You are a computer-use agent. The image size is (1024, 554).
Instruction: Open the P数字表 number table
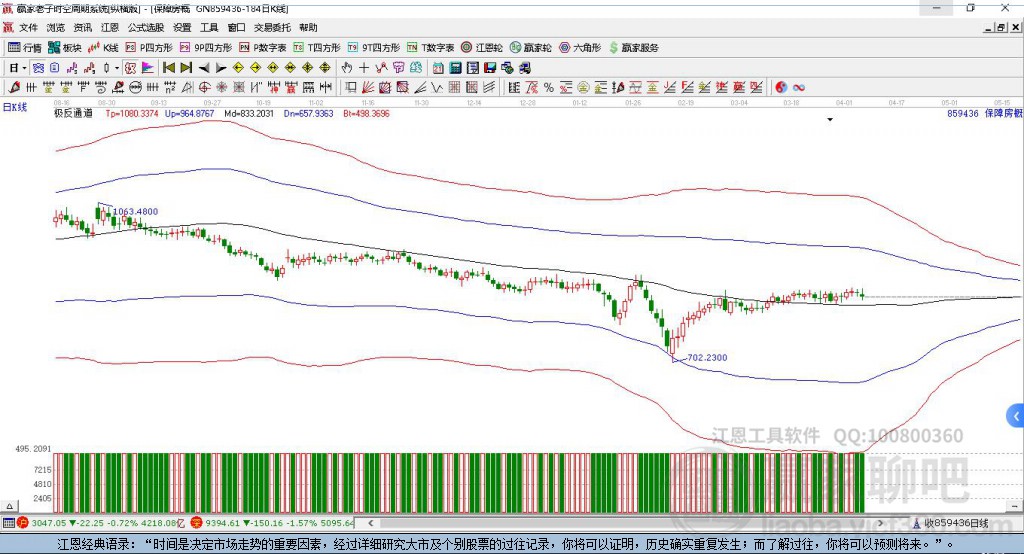(263, 48)
